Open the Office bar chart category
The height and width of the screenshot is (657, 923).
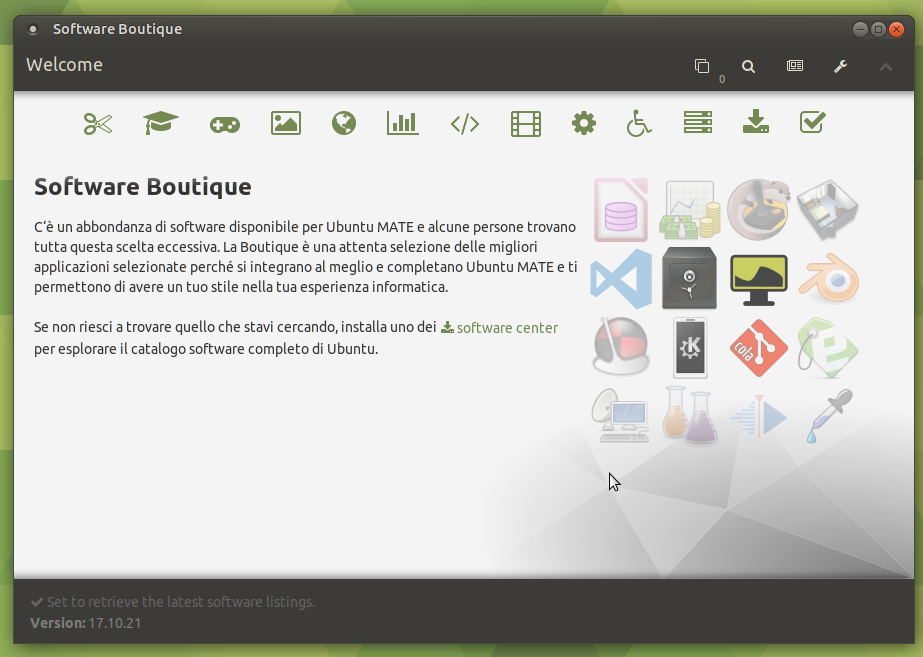click(x=403, y=123)
